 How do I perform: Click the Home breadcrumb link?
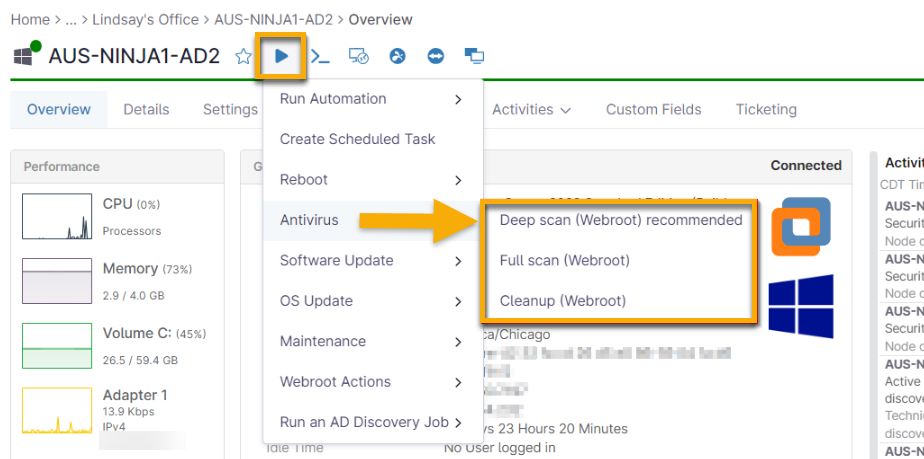click(x=30, y=19)
